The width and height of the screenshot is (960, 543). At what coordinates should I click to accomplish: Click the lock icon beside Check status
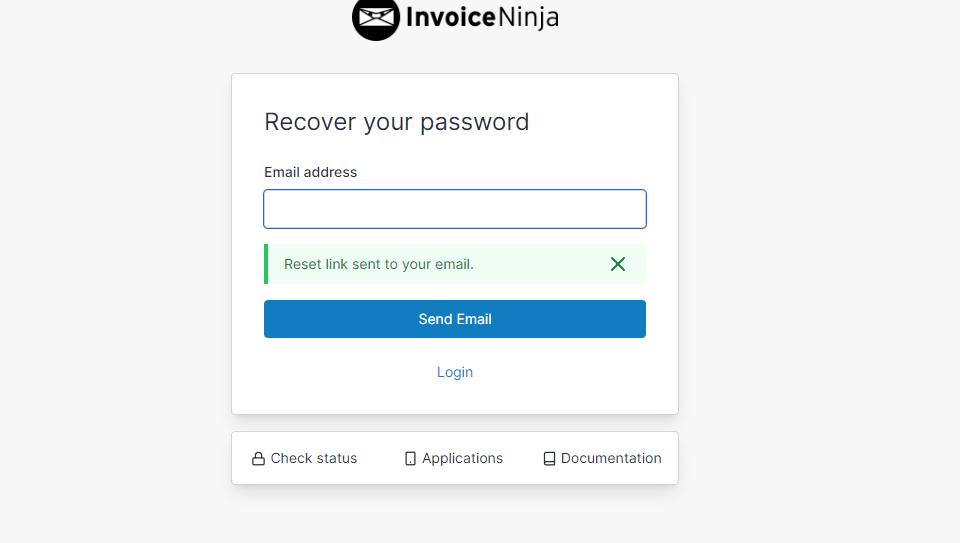[258, 459]
